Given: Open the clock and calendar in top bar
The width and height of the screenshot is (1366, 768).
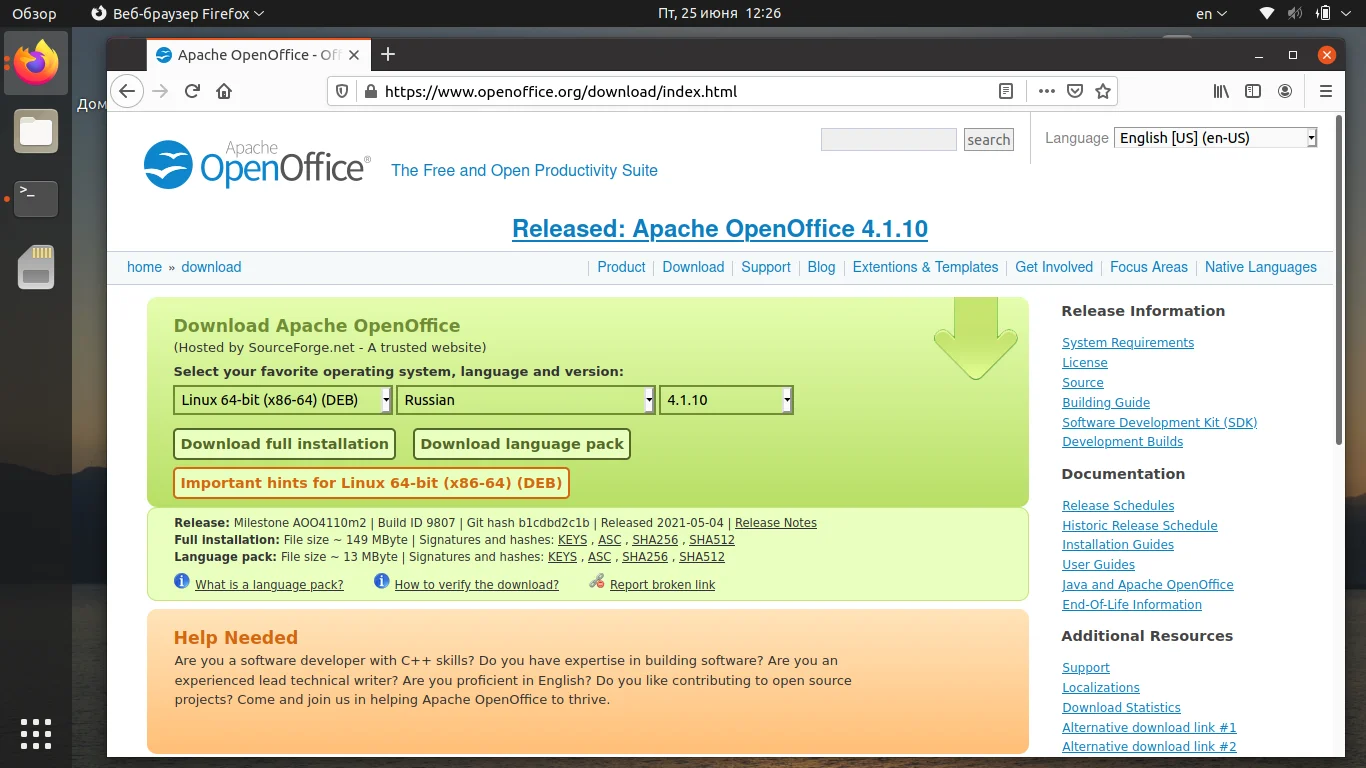Looking at the screenshot, I should point(718,14).
